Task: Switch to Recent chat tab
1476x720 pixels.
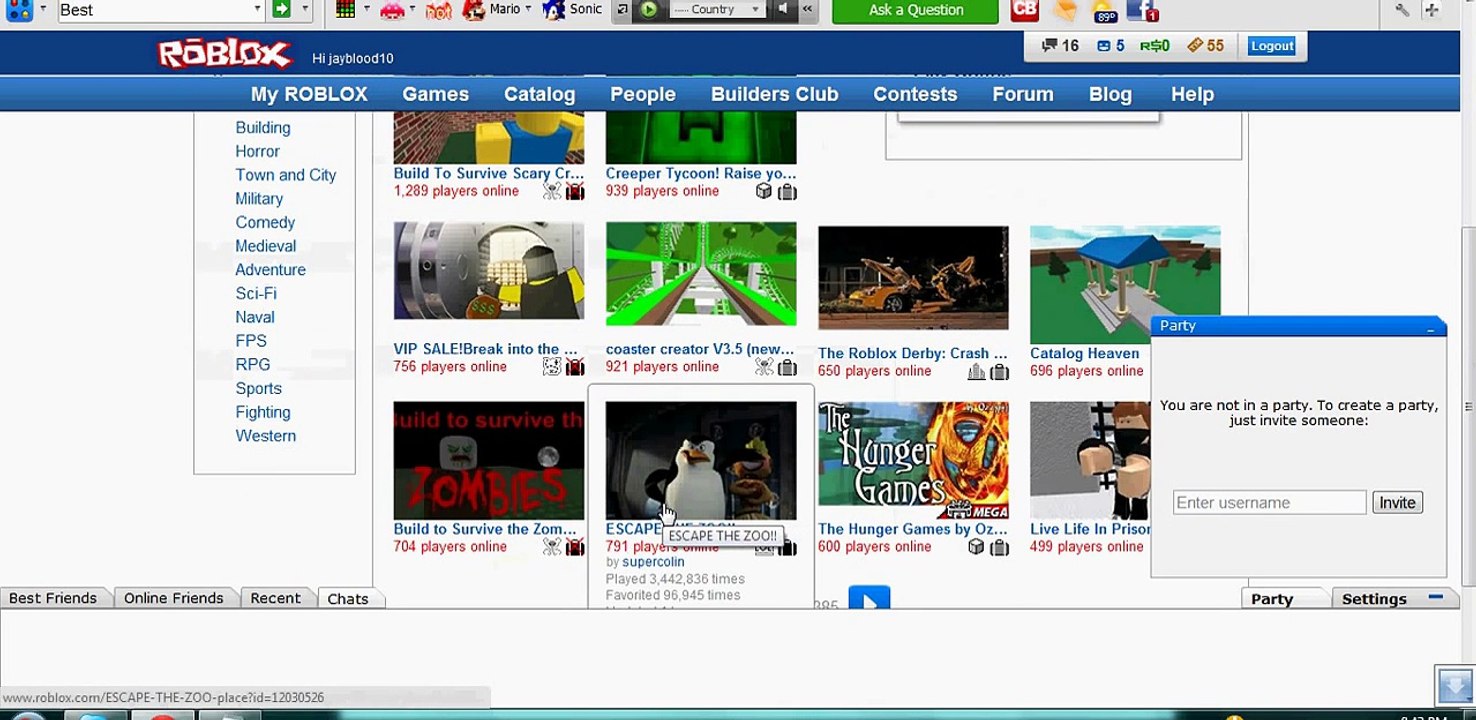Action: pos(275,598)
